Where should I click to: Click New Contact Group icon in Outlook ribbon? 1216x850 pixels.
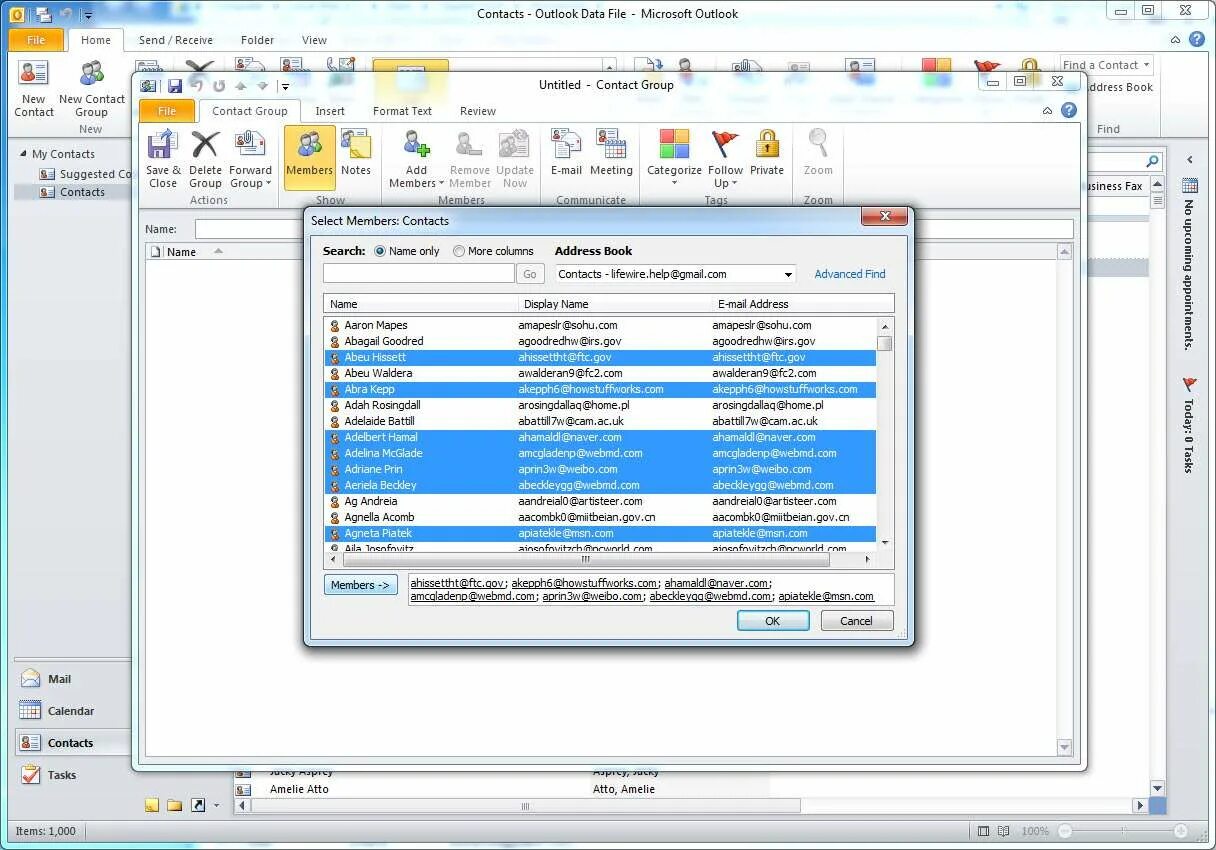[91, 74]
